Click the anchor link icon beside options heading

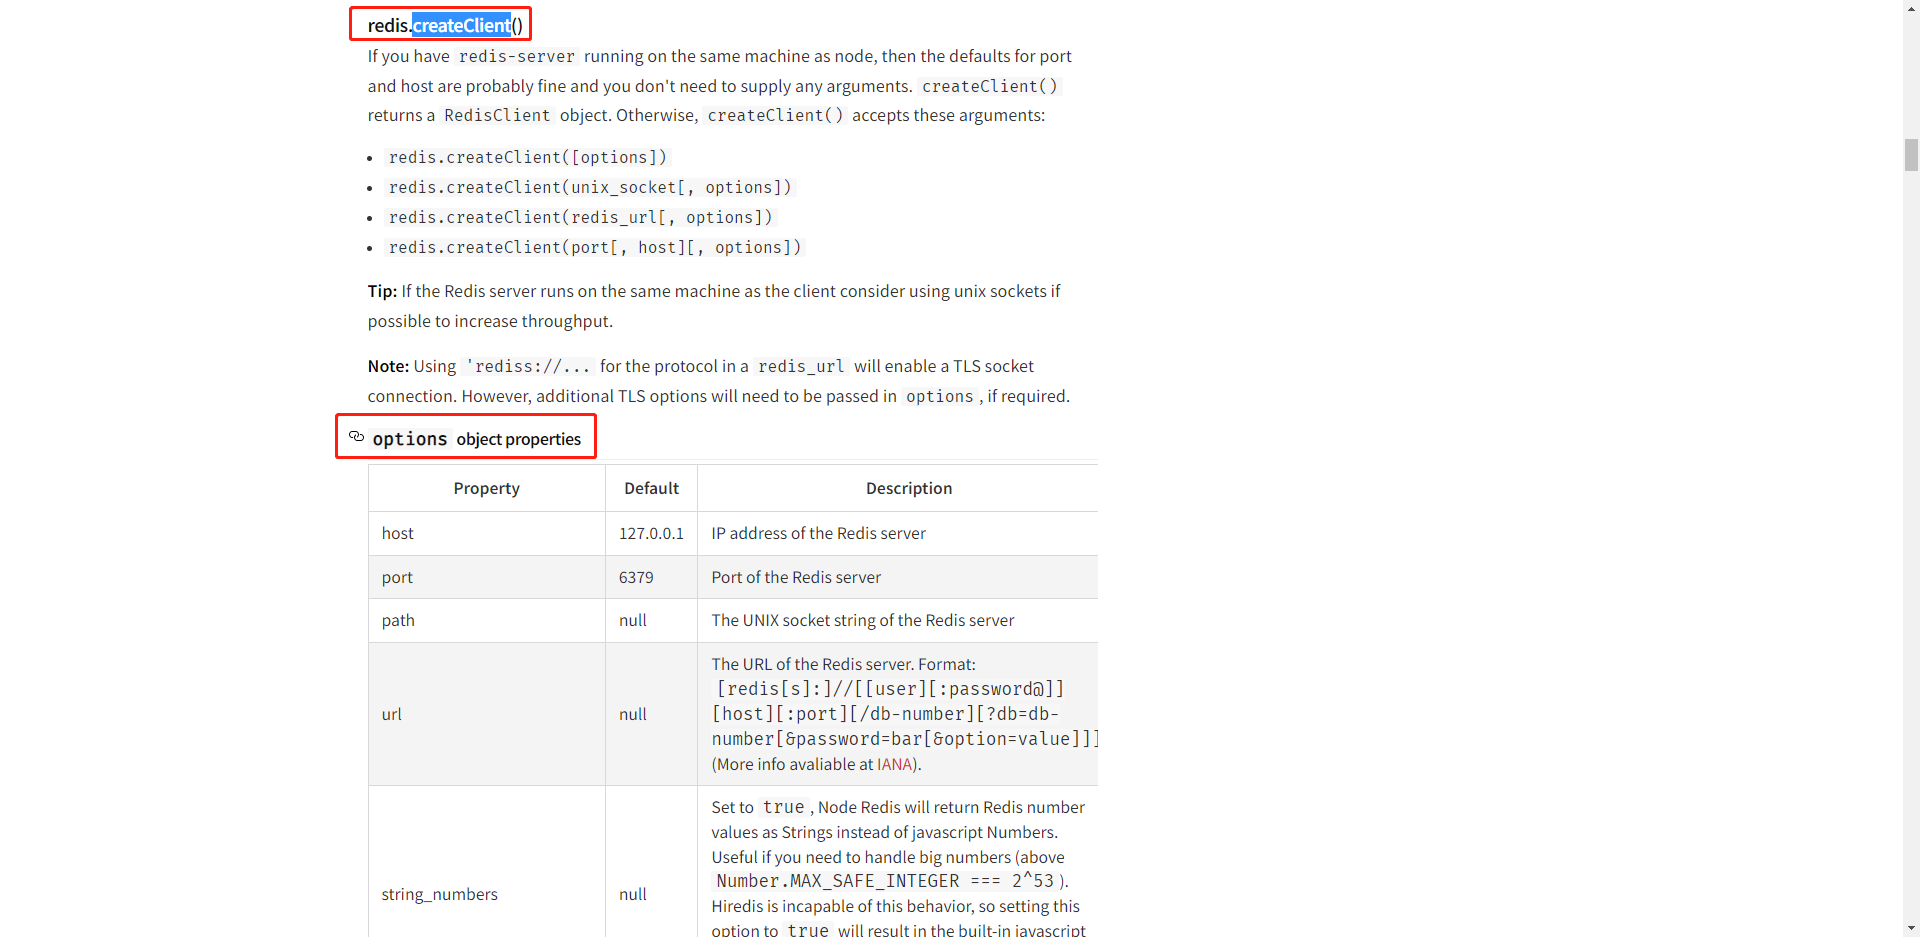(356, 437)
